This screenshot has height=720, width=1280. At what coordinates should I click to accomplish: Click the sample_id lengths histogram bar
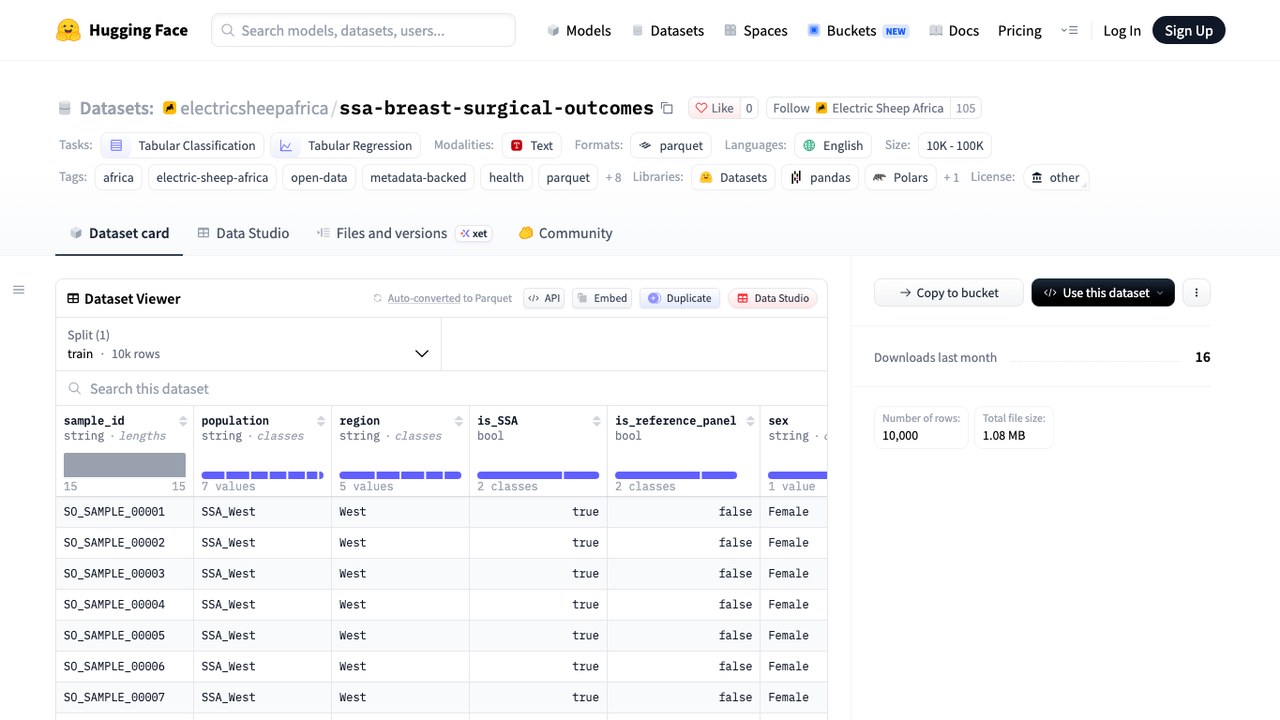tap(125, 465)
